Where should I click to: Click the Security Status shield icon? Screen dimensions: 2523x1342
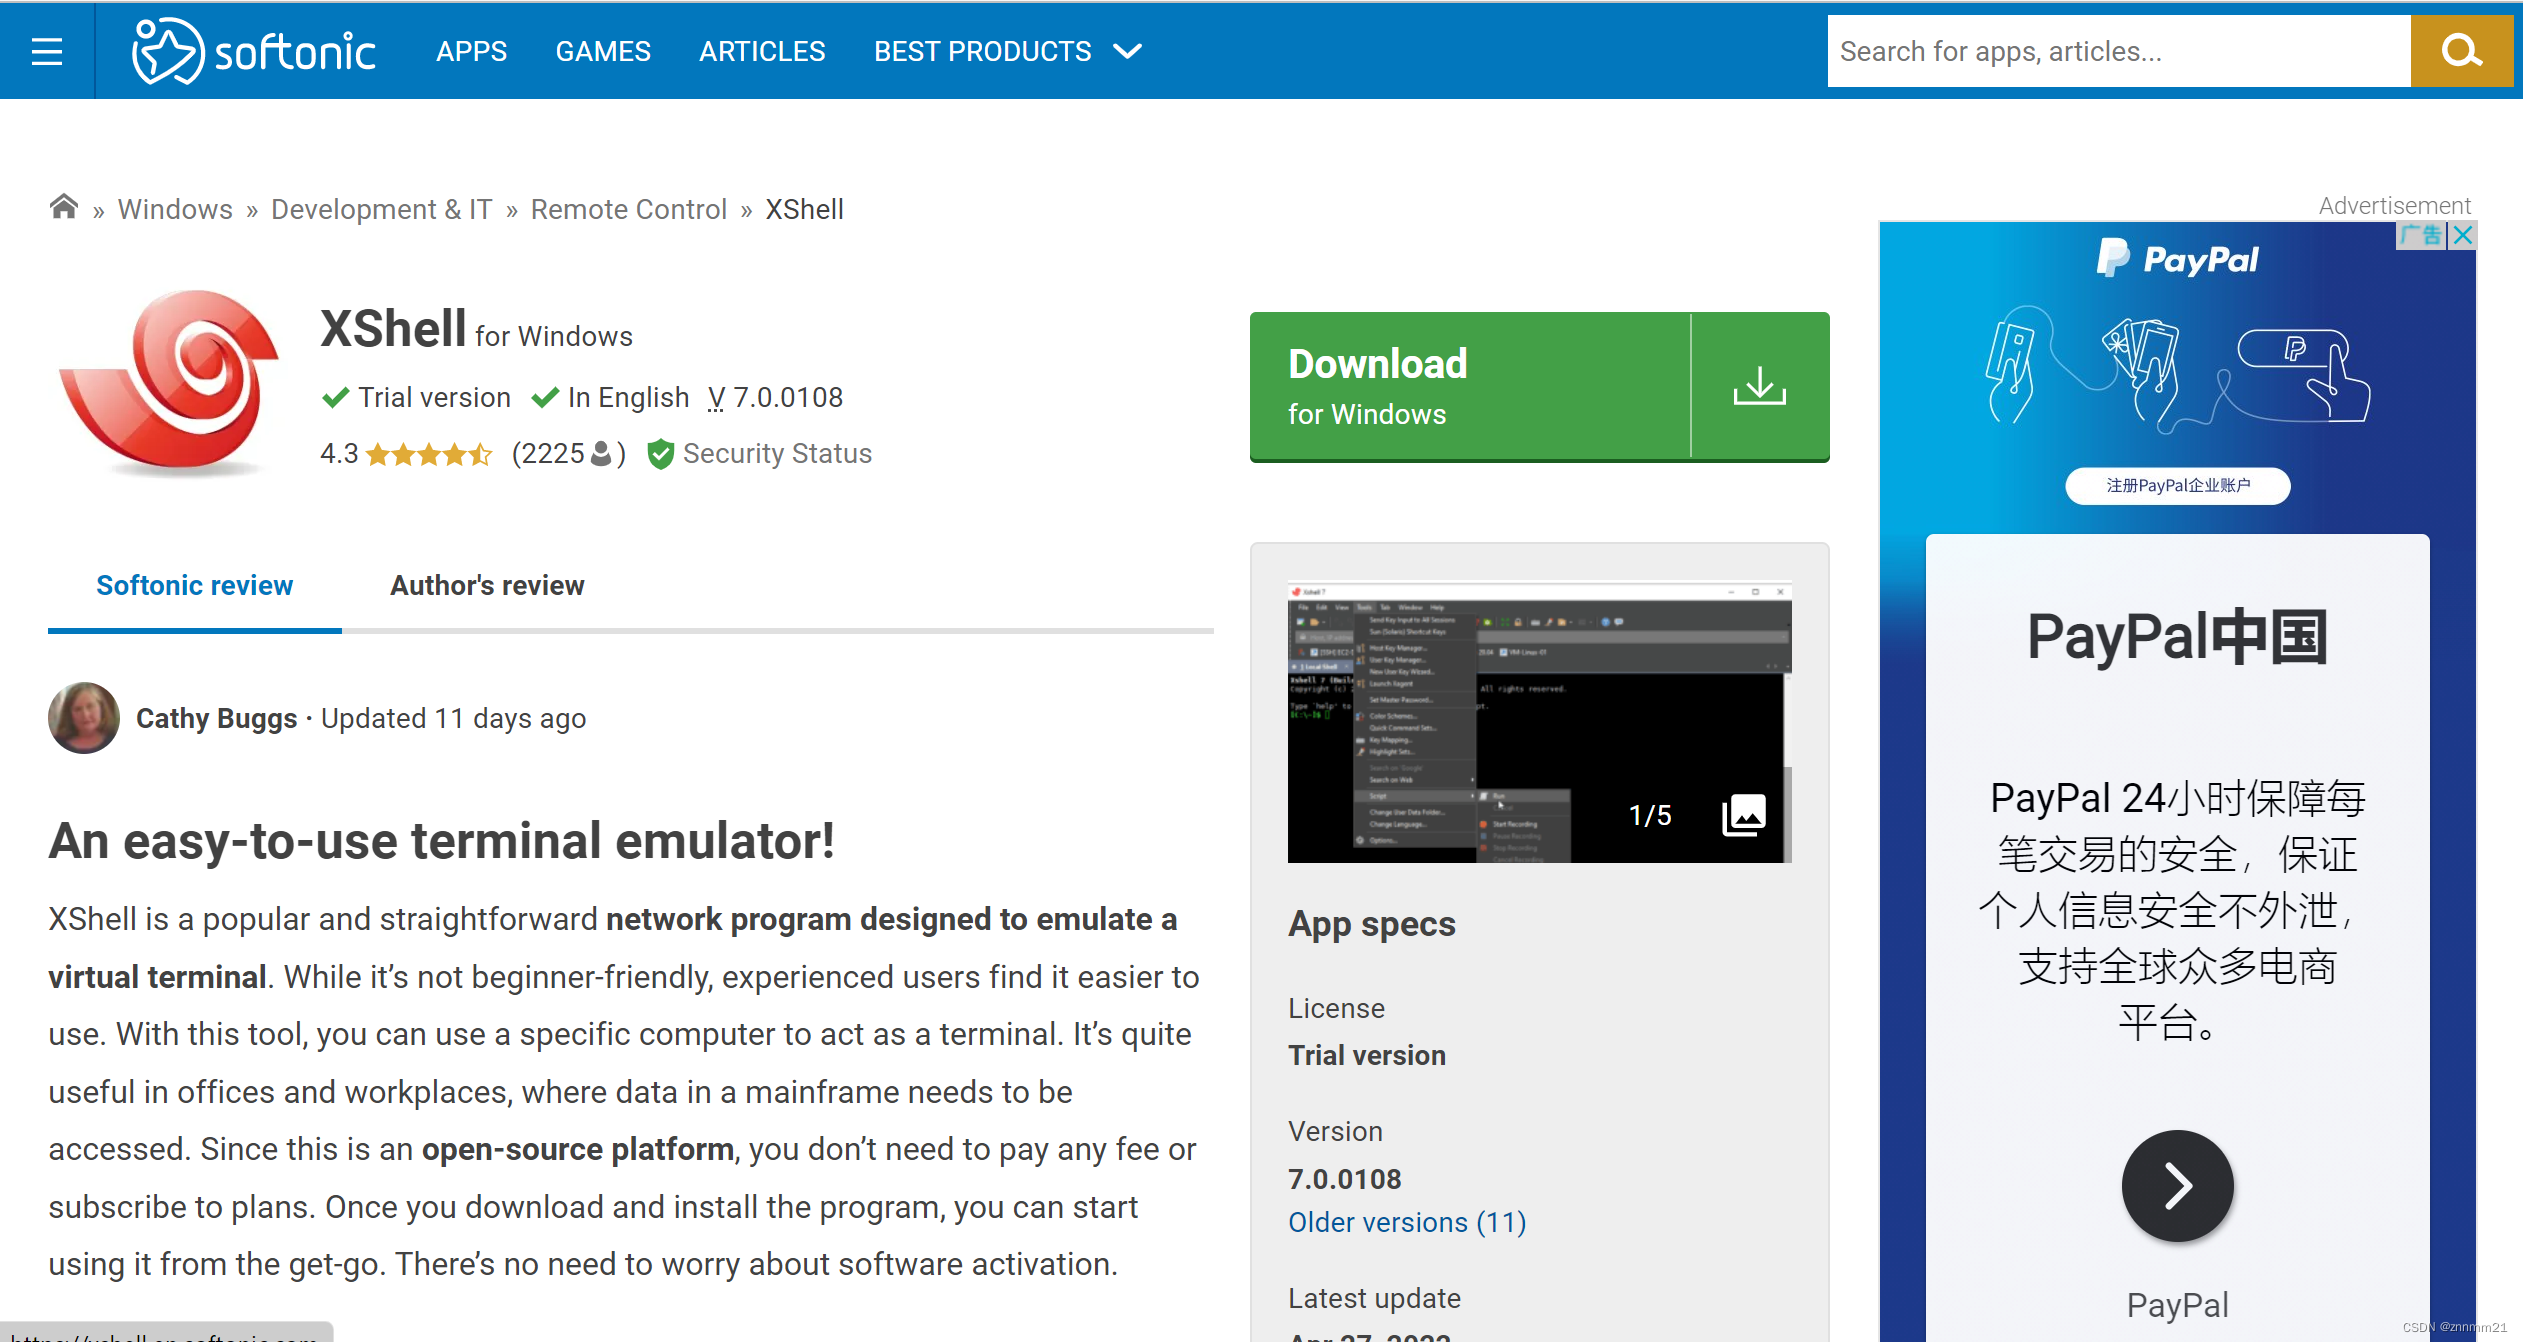pyautogui.click(x=660, y=454)
